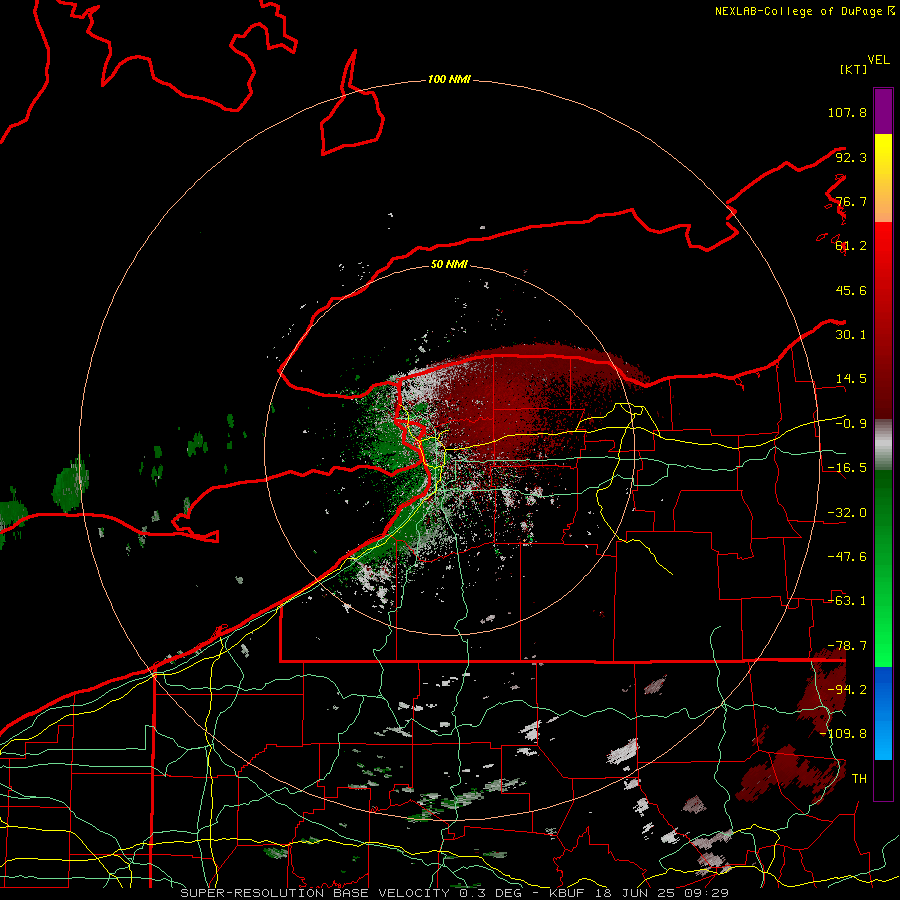Screen dimensions: 900x900
Task: Click the 76.7 velocity scale value
Action: [x=851, y=201]
